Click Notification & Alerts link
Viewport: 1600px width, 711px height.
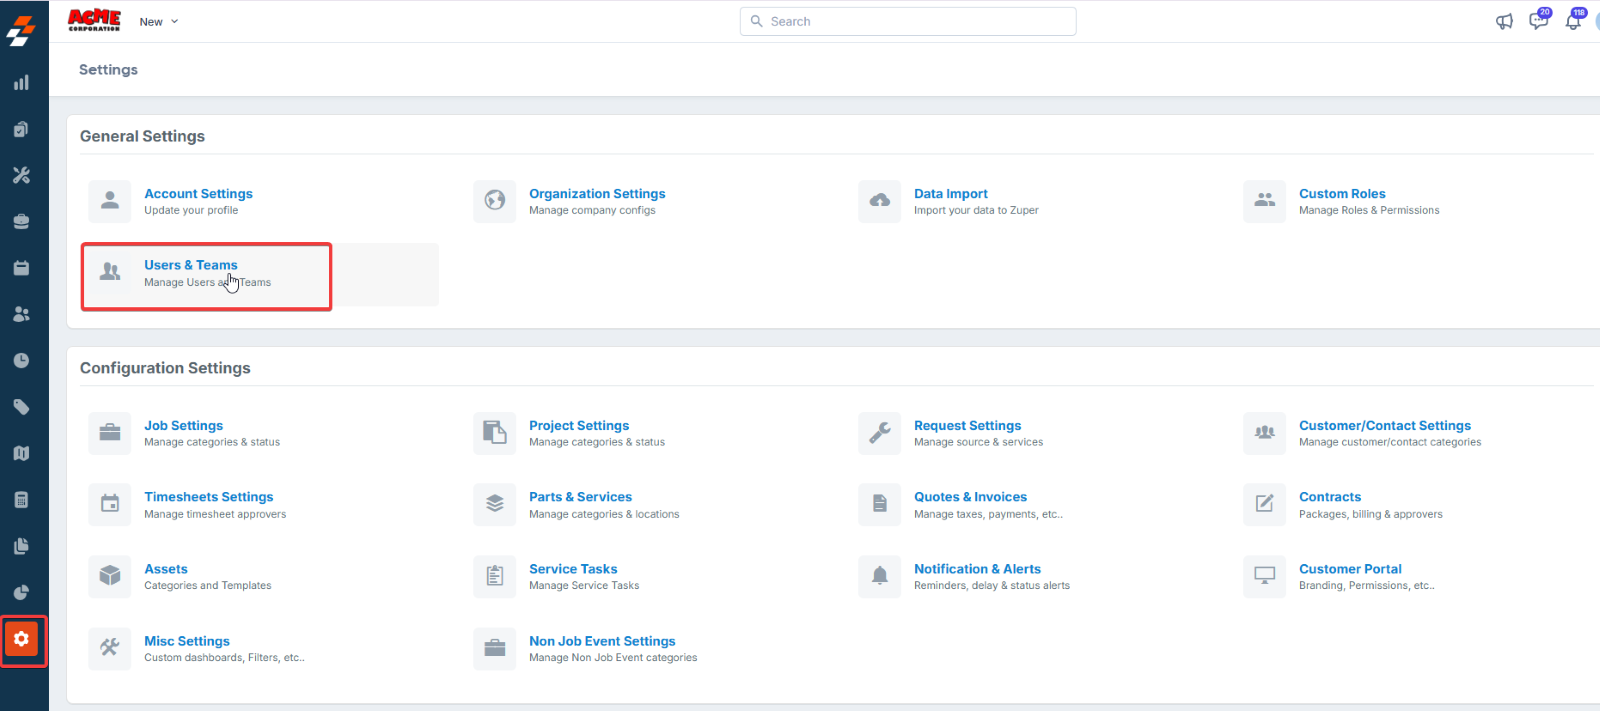tap(977, 569)
